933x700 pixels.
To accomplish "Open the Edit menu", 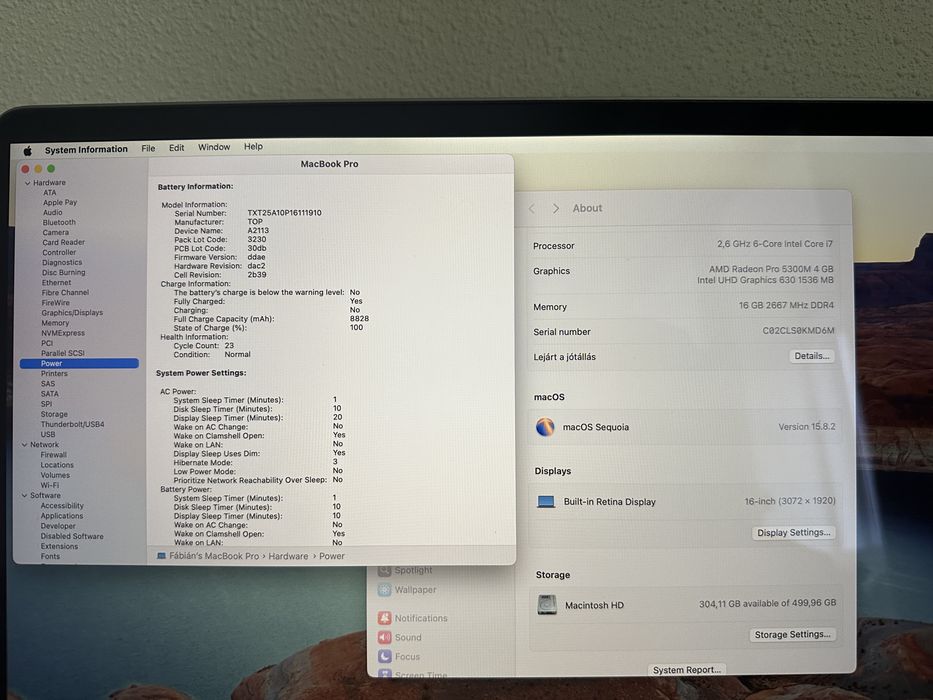I will pos(177,148).
